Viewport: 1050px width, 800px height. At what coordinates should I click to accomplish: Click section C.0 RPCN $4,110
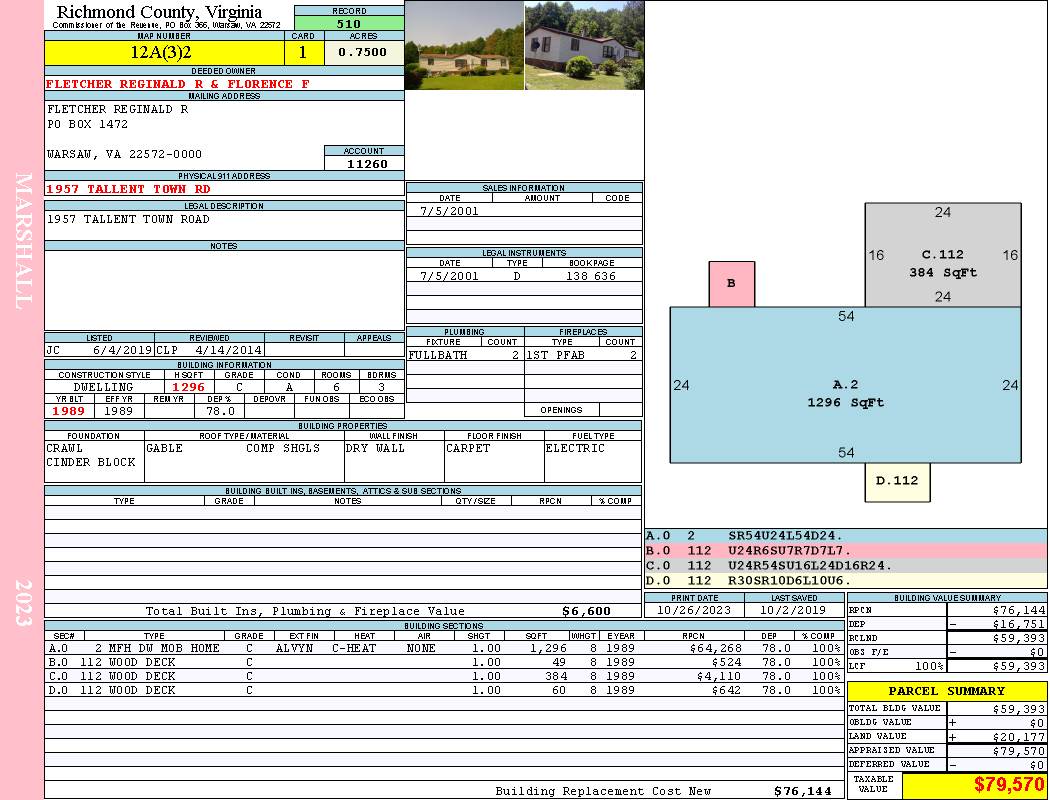point(719,676)
